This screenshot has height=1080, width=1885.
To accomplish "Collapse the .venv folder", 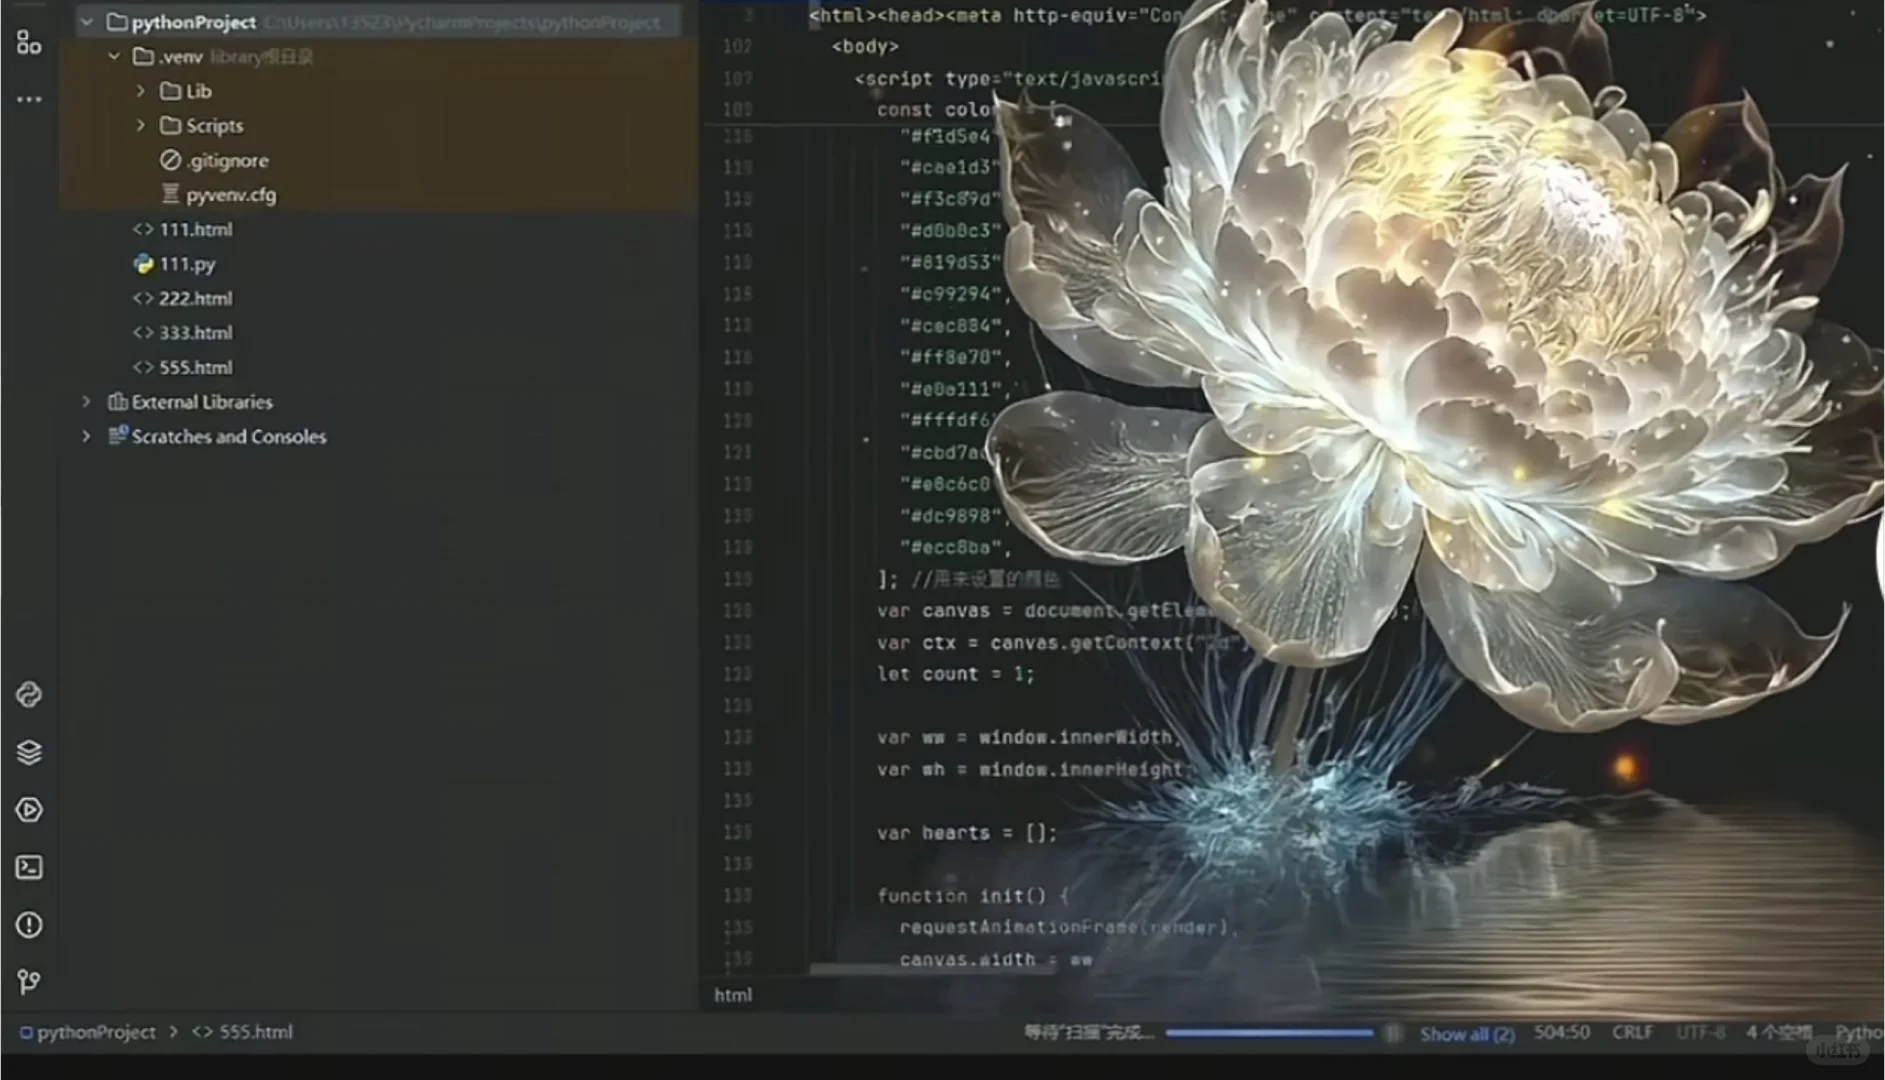I will [114, 57].
